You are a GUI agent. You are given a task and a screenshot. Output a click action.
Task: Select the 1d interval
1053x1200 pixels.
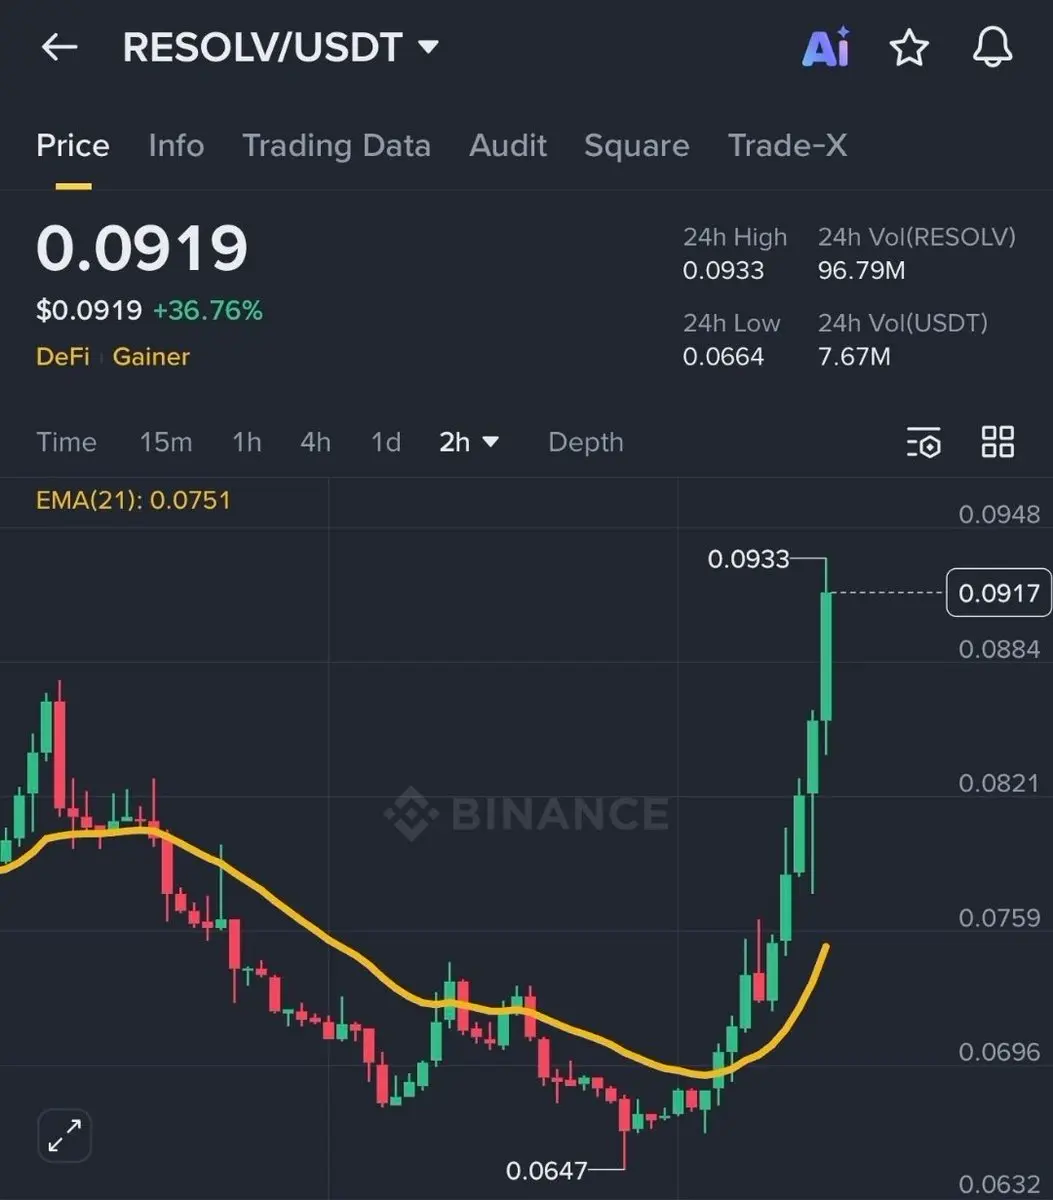pyautogui.click(x=386, y=442)
